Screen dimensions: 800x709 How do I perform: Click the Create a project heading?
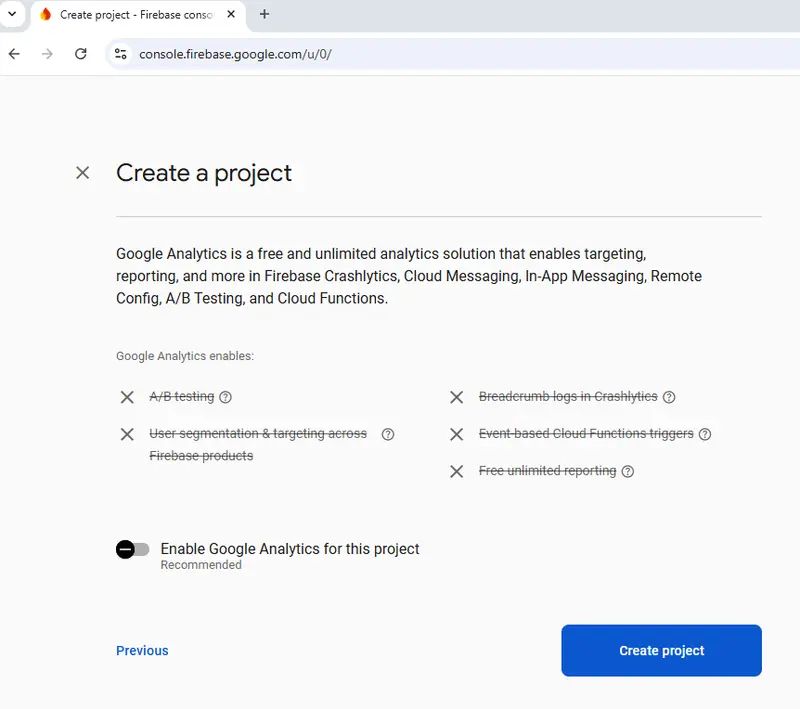tap(204, 173)
